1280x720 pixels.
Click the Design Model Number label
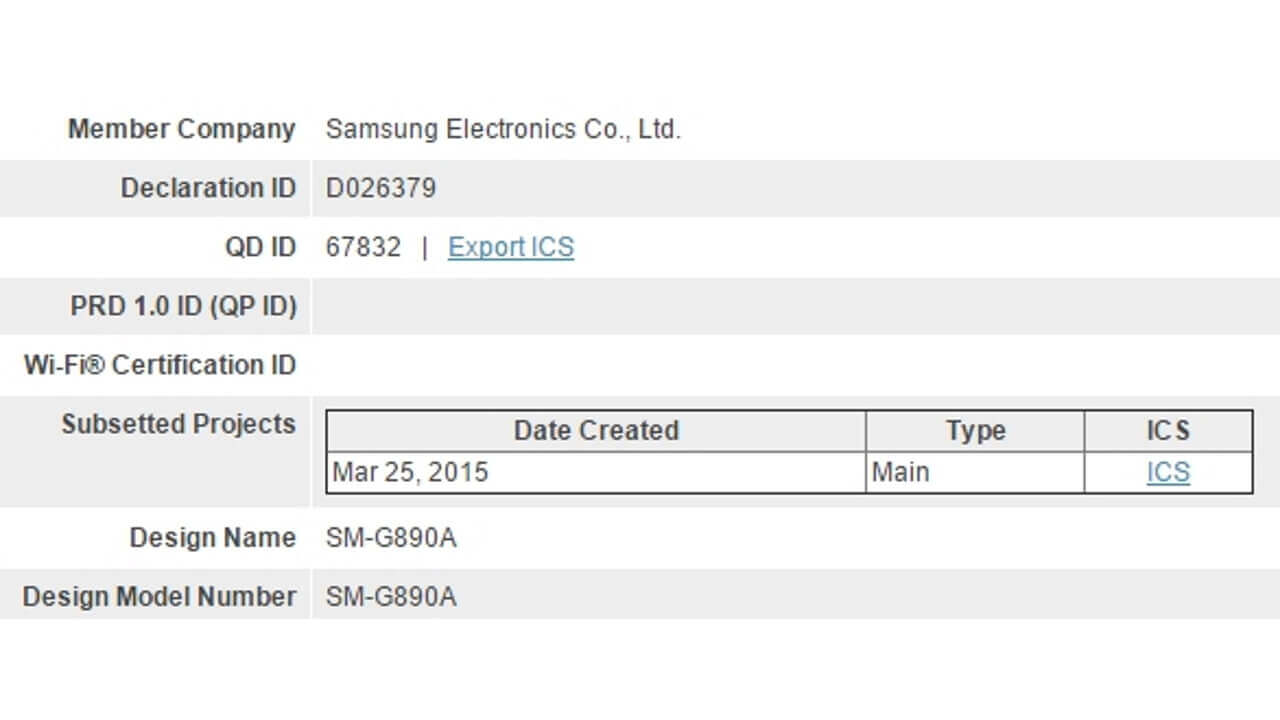tap(156, 596)
